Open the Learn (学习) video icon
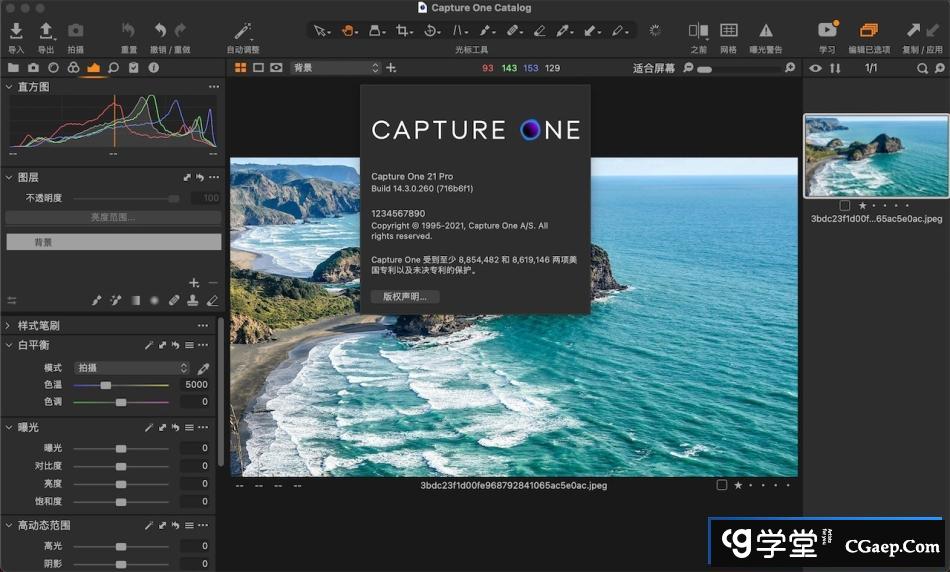Image resolution: width=950 pixels, height=572 pixels. click(x=827, y=32)
